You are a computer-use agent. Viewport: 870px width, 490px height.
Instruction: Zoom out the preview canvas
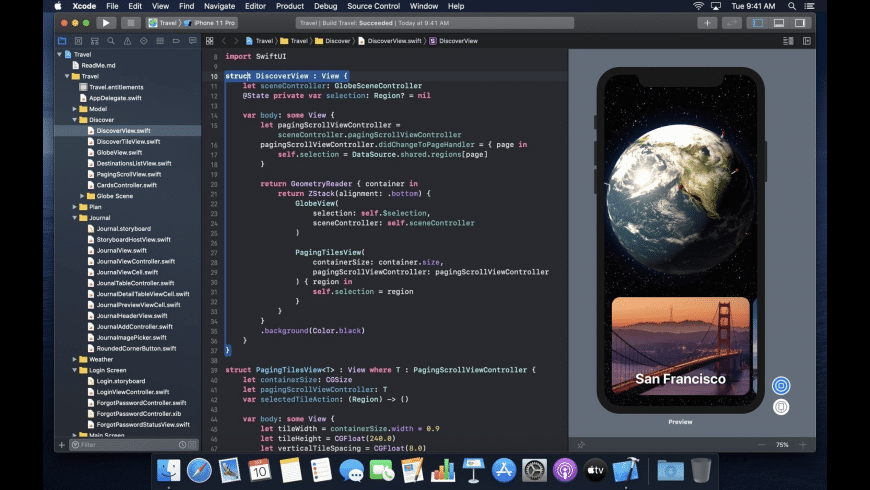[761, 445]
